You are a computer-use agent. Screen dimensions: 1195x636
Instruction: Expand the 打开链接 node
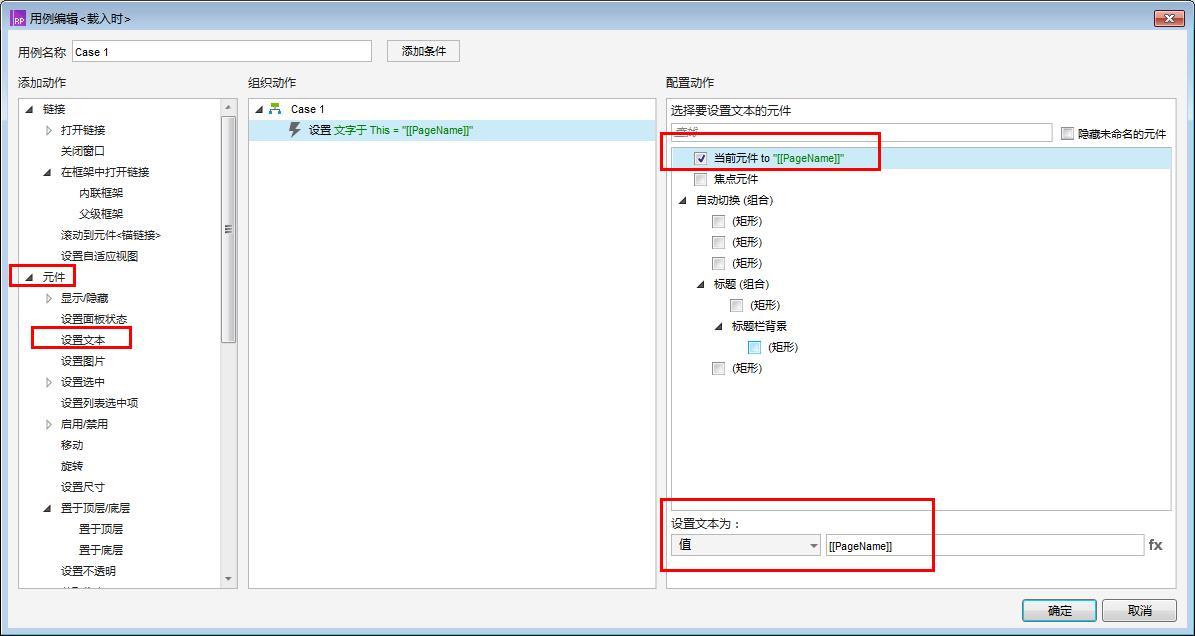tap(50, 130)
